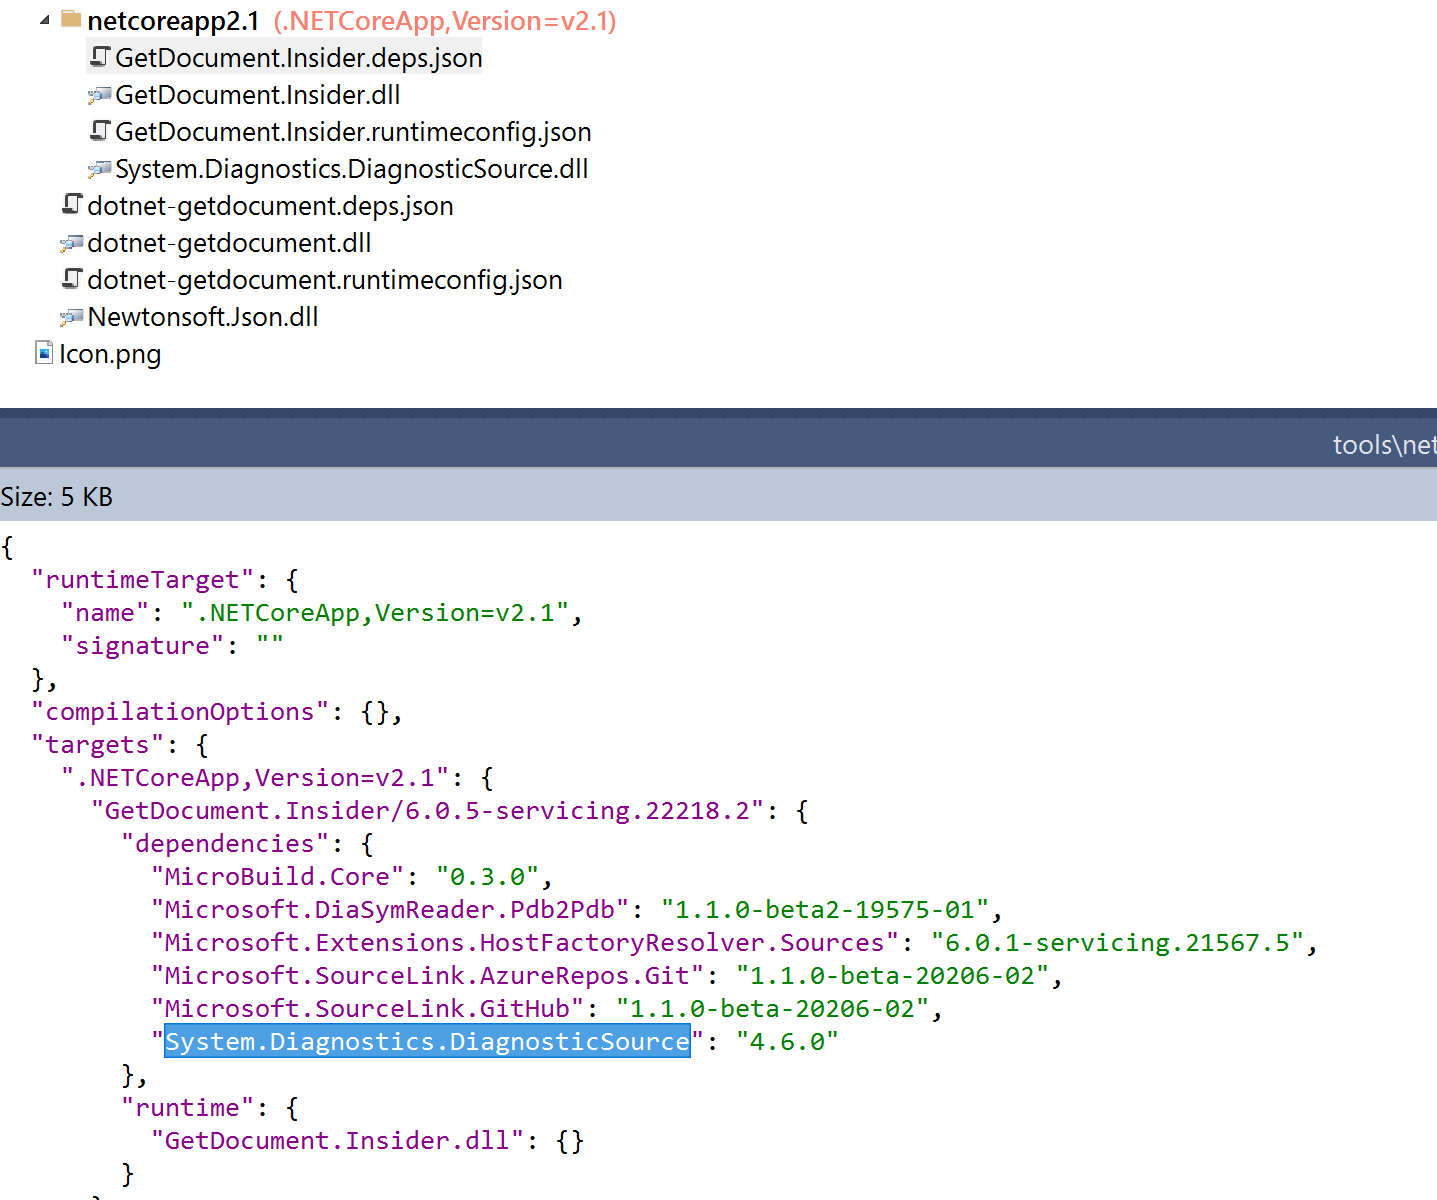Select dotnet-getdocument.deps.json file
The height and width of the screenshot is (1200, 1437).
271,206
